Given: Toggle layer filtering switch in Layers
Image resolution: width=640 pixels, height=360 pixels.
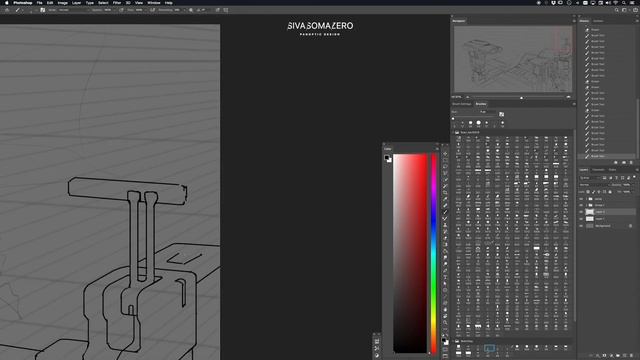Looking at the screenshot, I should point(634,177).
